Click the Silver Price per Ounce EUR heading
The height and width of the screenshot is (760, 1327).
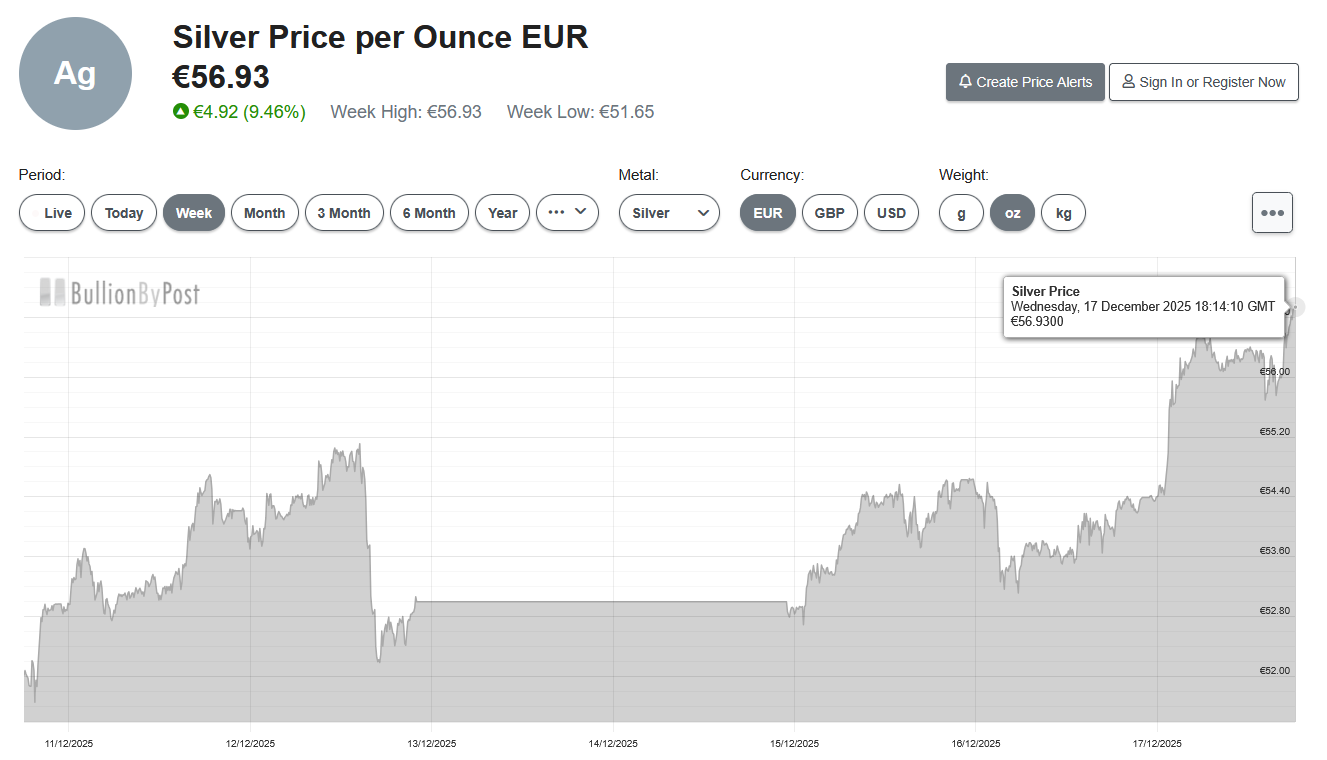[381, 37]
